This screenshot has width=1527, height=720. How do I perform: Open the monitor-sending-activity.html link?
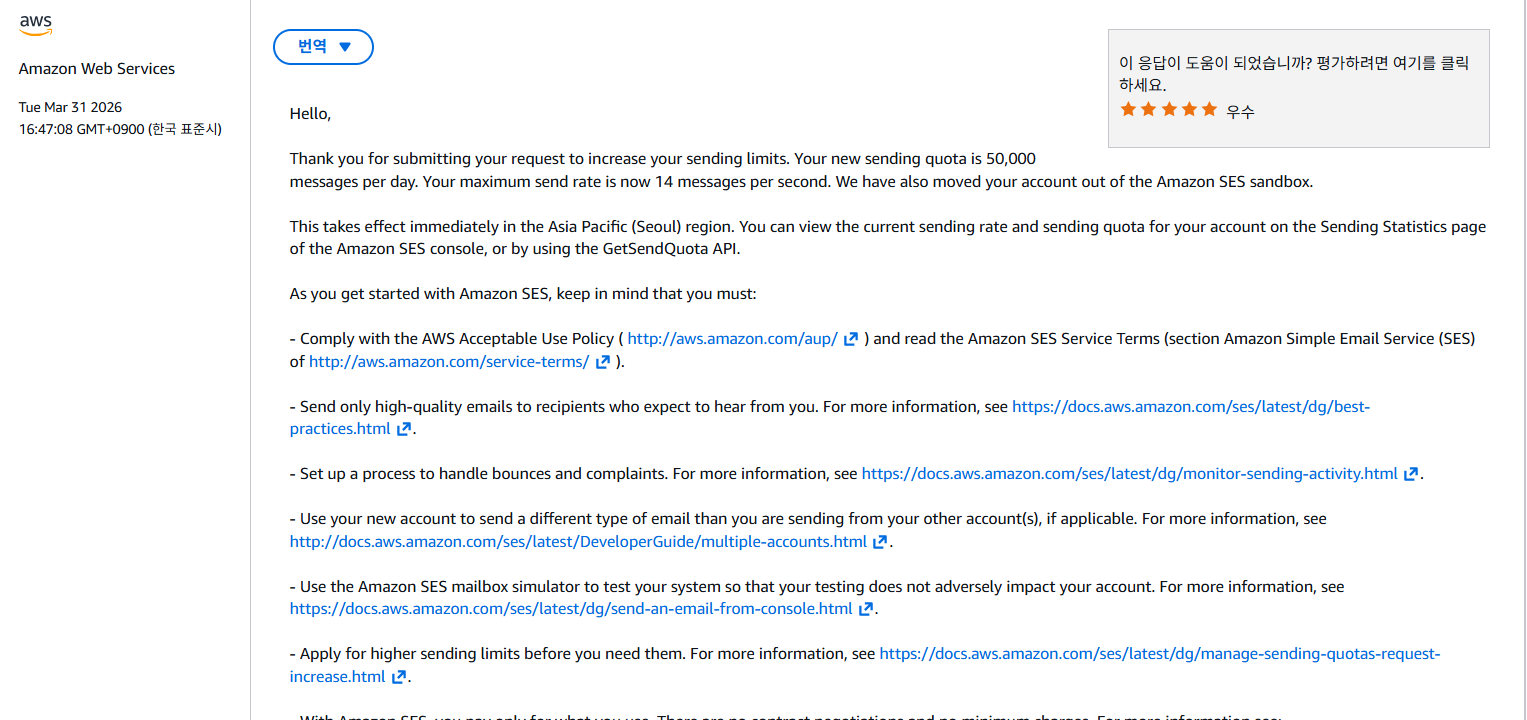[1130, 474]
